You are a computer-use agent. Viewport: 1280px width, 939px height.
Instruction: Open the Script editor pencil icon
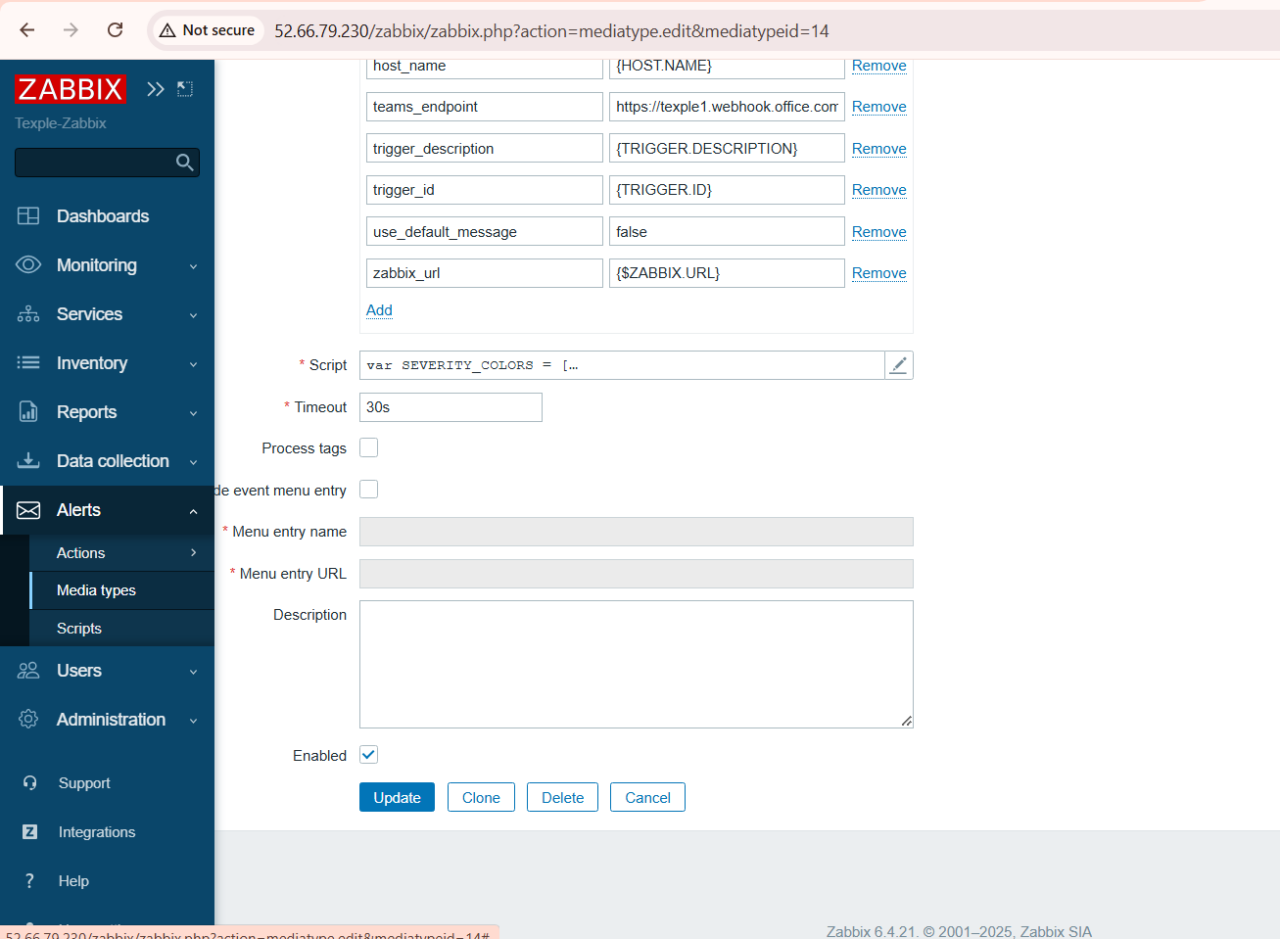(898, 365)
